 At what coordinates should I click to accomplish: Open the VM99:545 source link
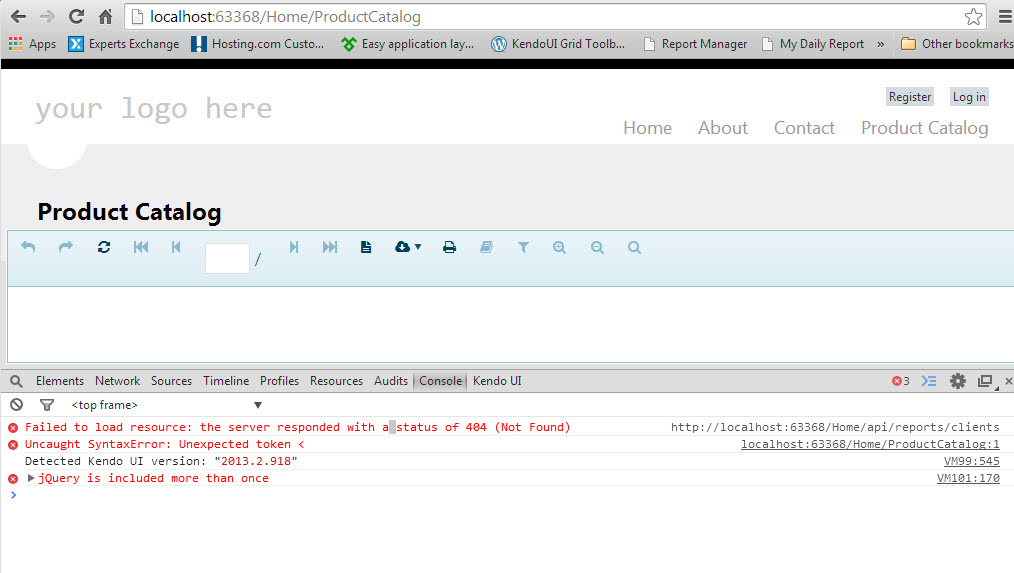click(x=971, y=461)
